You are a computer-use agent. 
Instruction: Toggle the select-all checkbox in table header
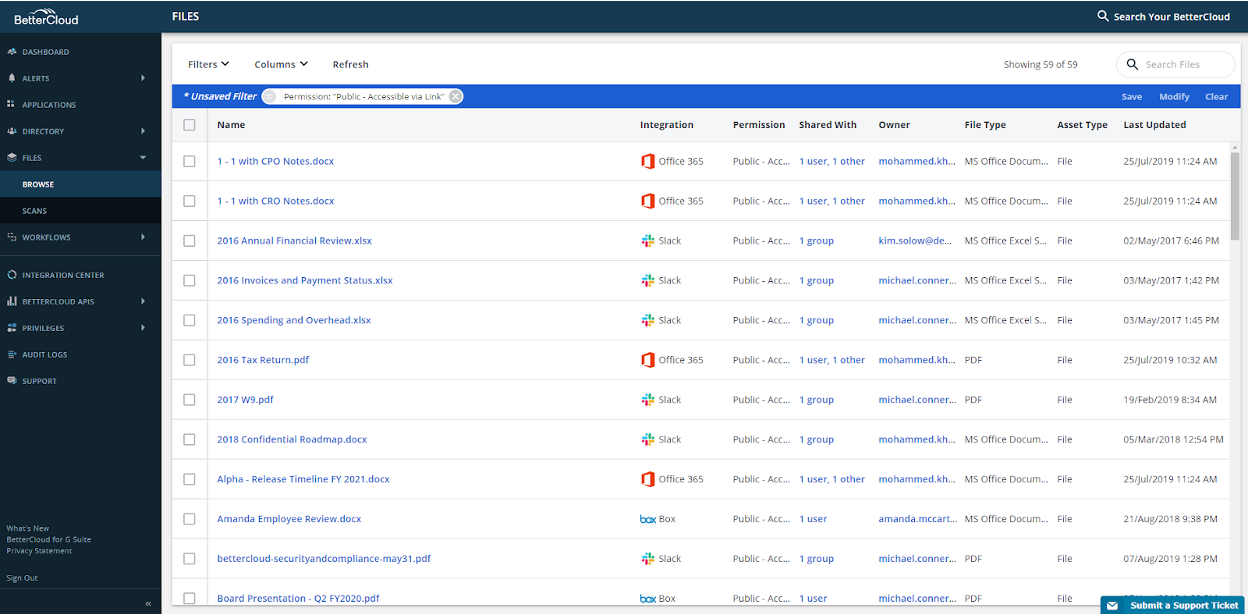(189, 125)
